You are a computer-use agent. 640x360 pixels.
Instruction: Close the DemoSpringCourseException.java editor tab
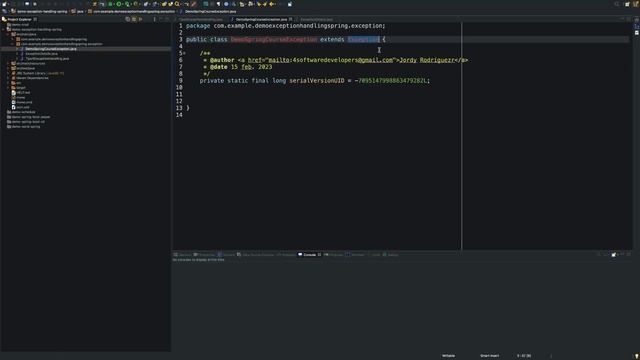click(291, 19)
